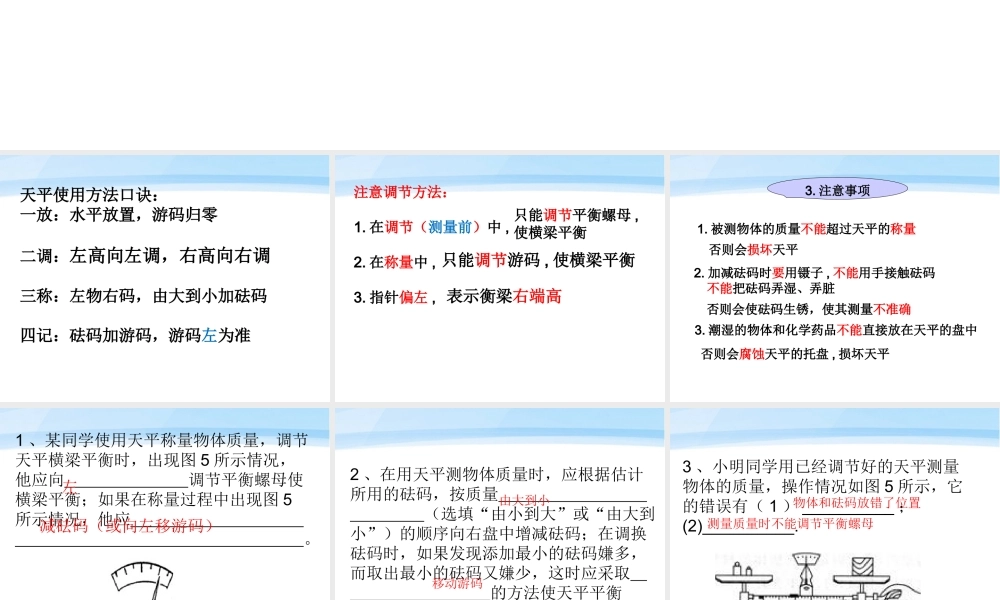Select the 3. 注意事项 oval label
Screen dimensions: 1000x600
coord(837,190)
